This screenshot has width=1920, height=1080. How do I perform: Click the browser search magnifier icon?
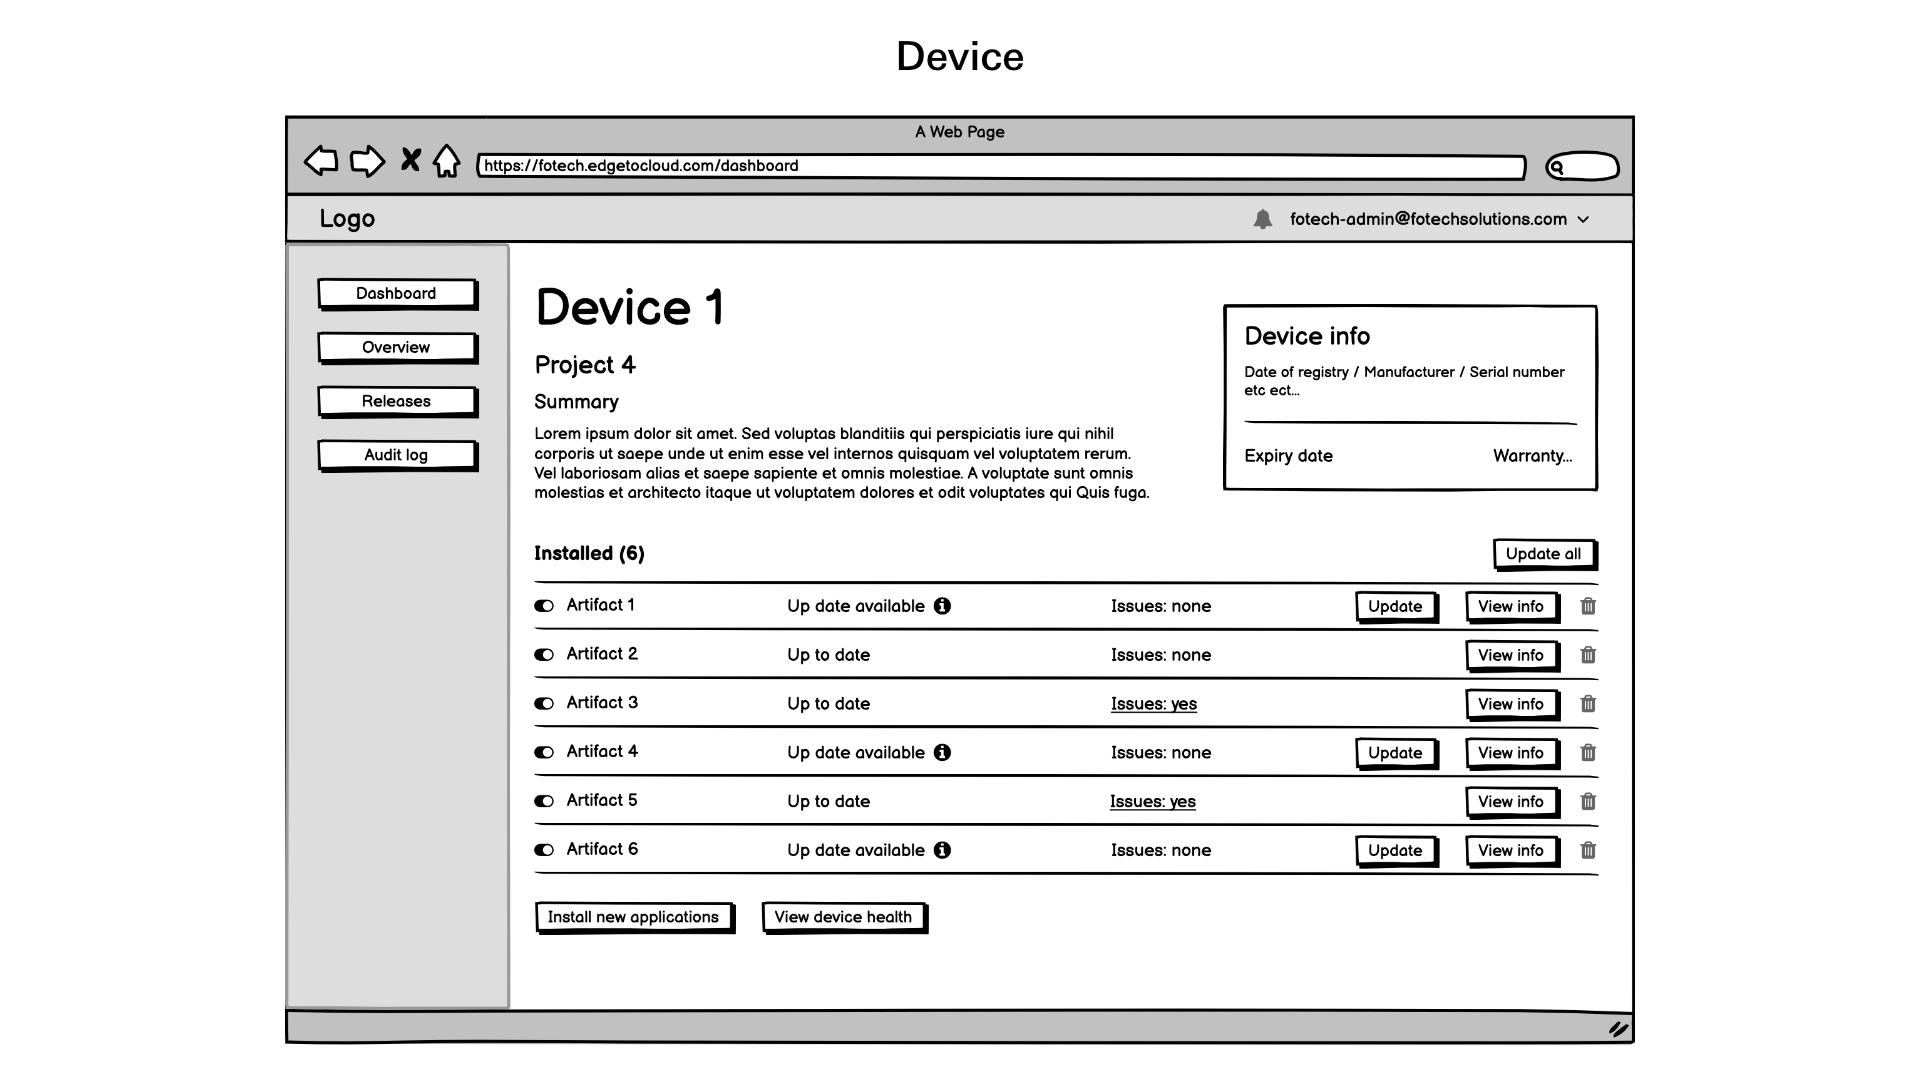1557,167
